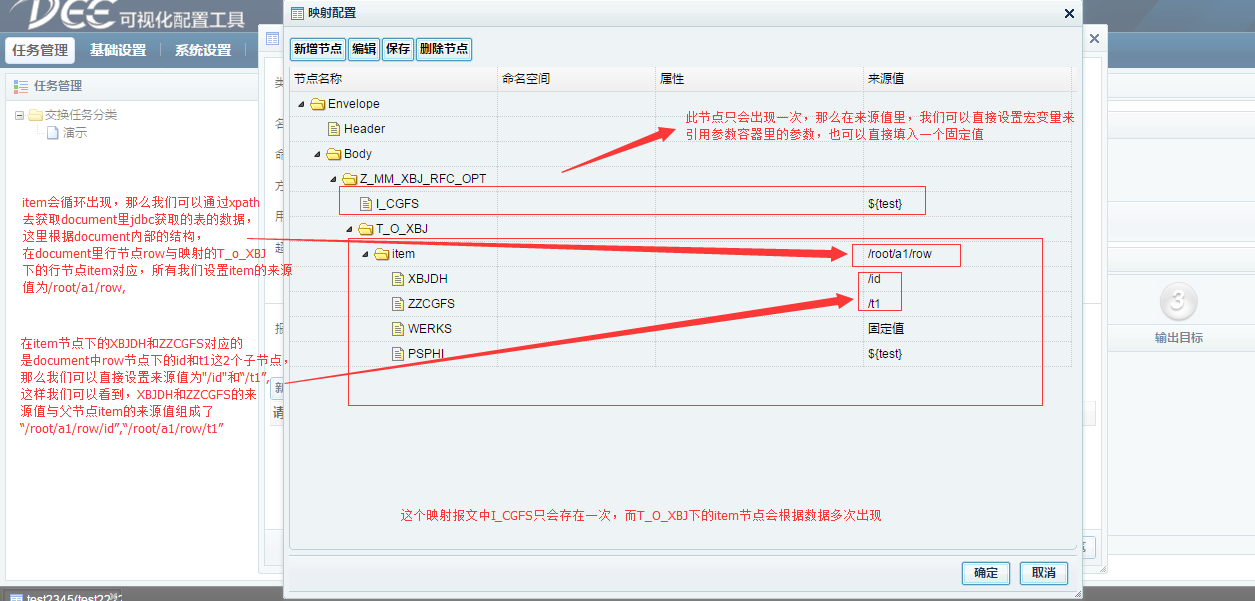Click the 节点名称 column header

coord(393,79)
